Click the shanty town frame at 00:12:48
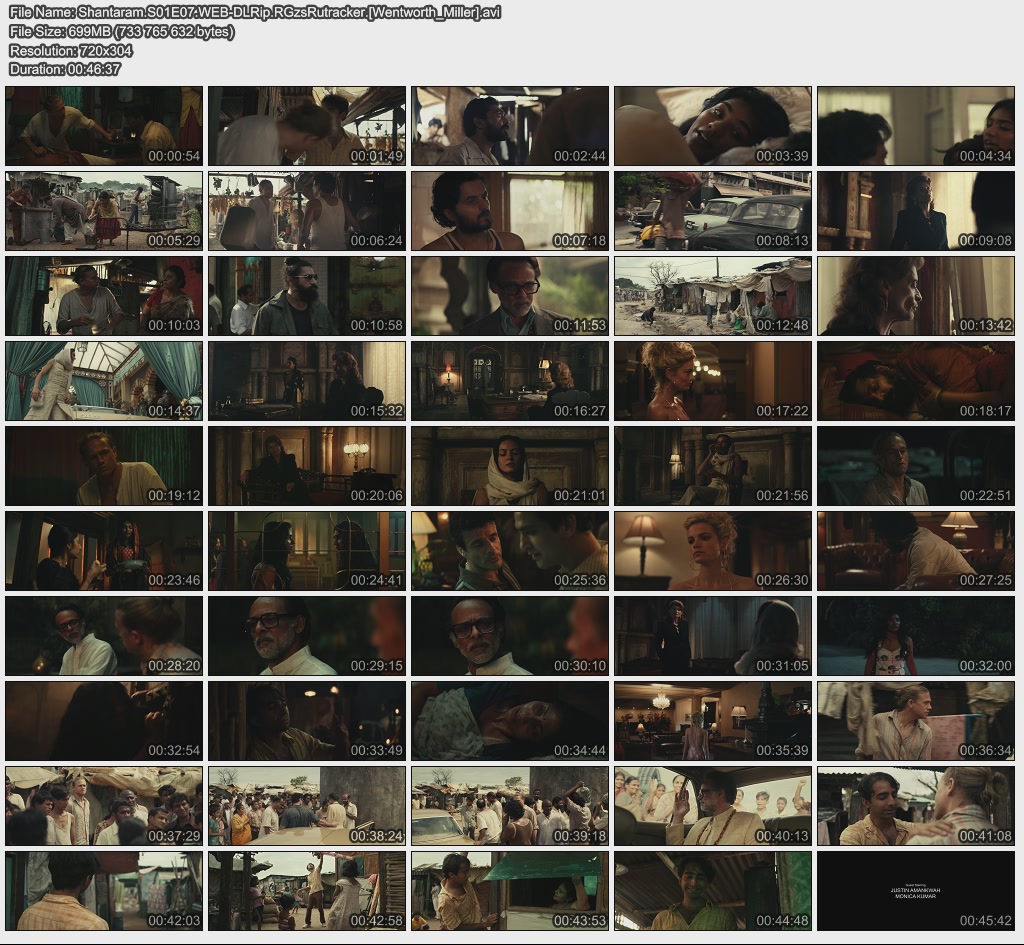Image resolution: width=1024 pixels, height=945 pixels. [x=713, y=296]
